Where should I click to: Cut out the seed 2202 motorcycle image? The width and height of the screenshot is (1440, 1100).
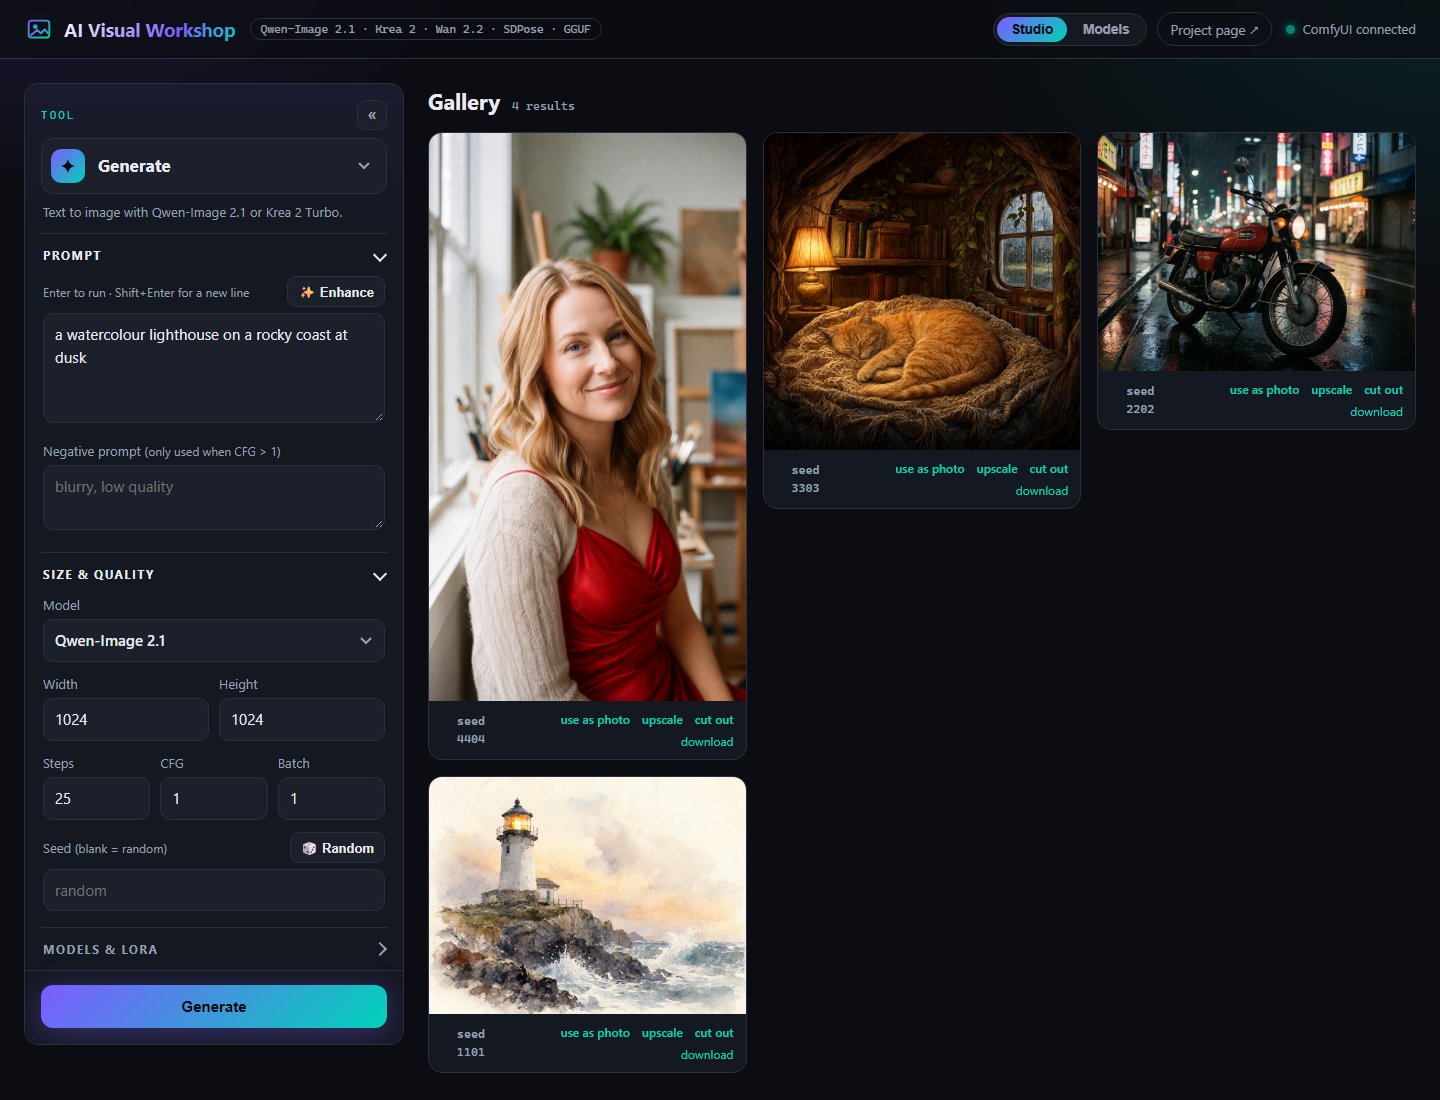tap(1383, 390)
